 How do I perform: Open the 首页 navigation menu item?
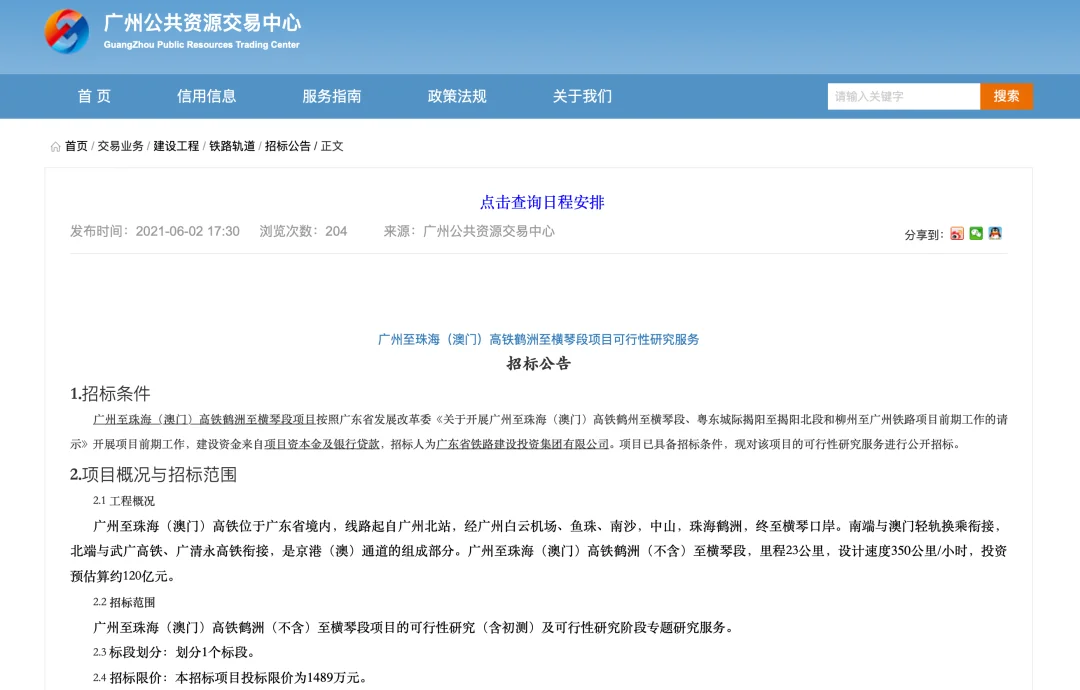pyautogui.click(x=94, y=96)
